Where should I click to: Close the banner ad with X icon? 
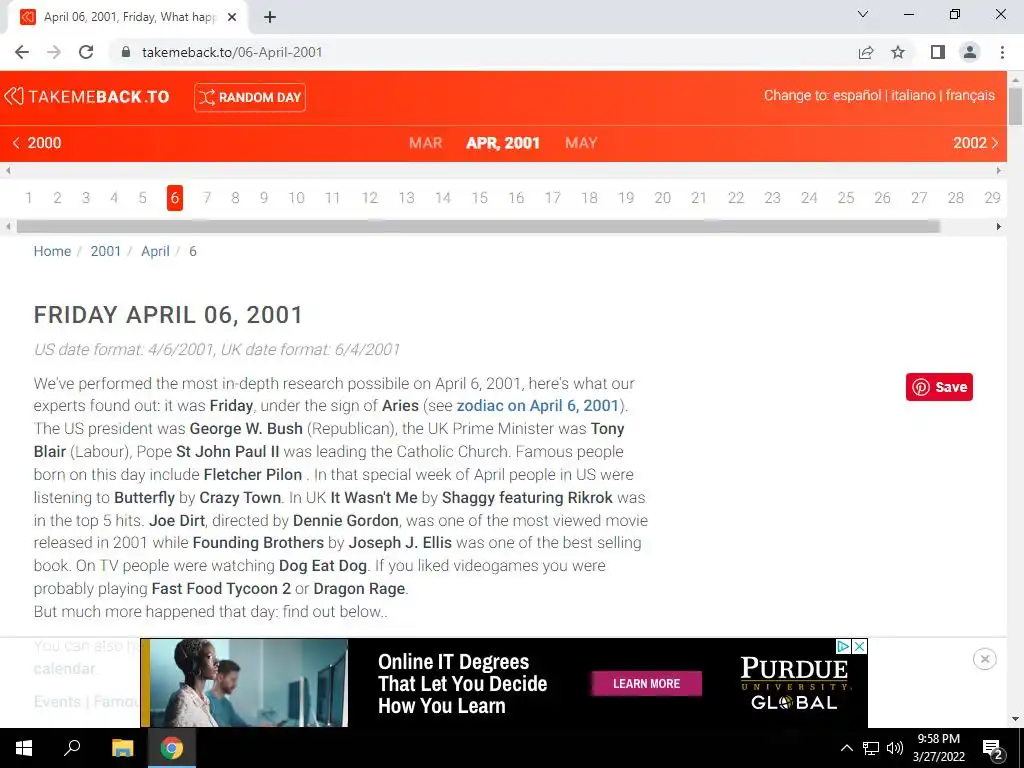coord(860,646)
